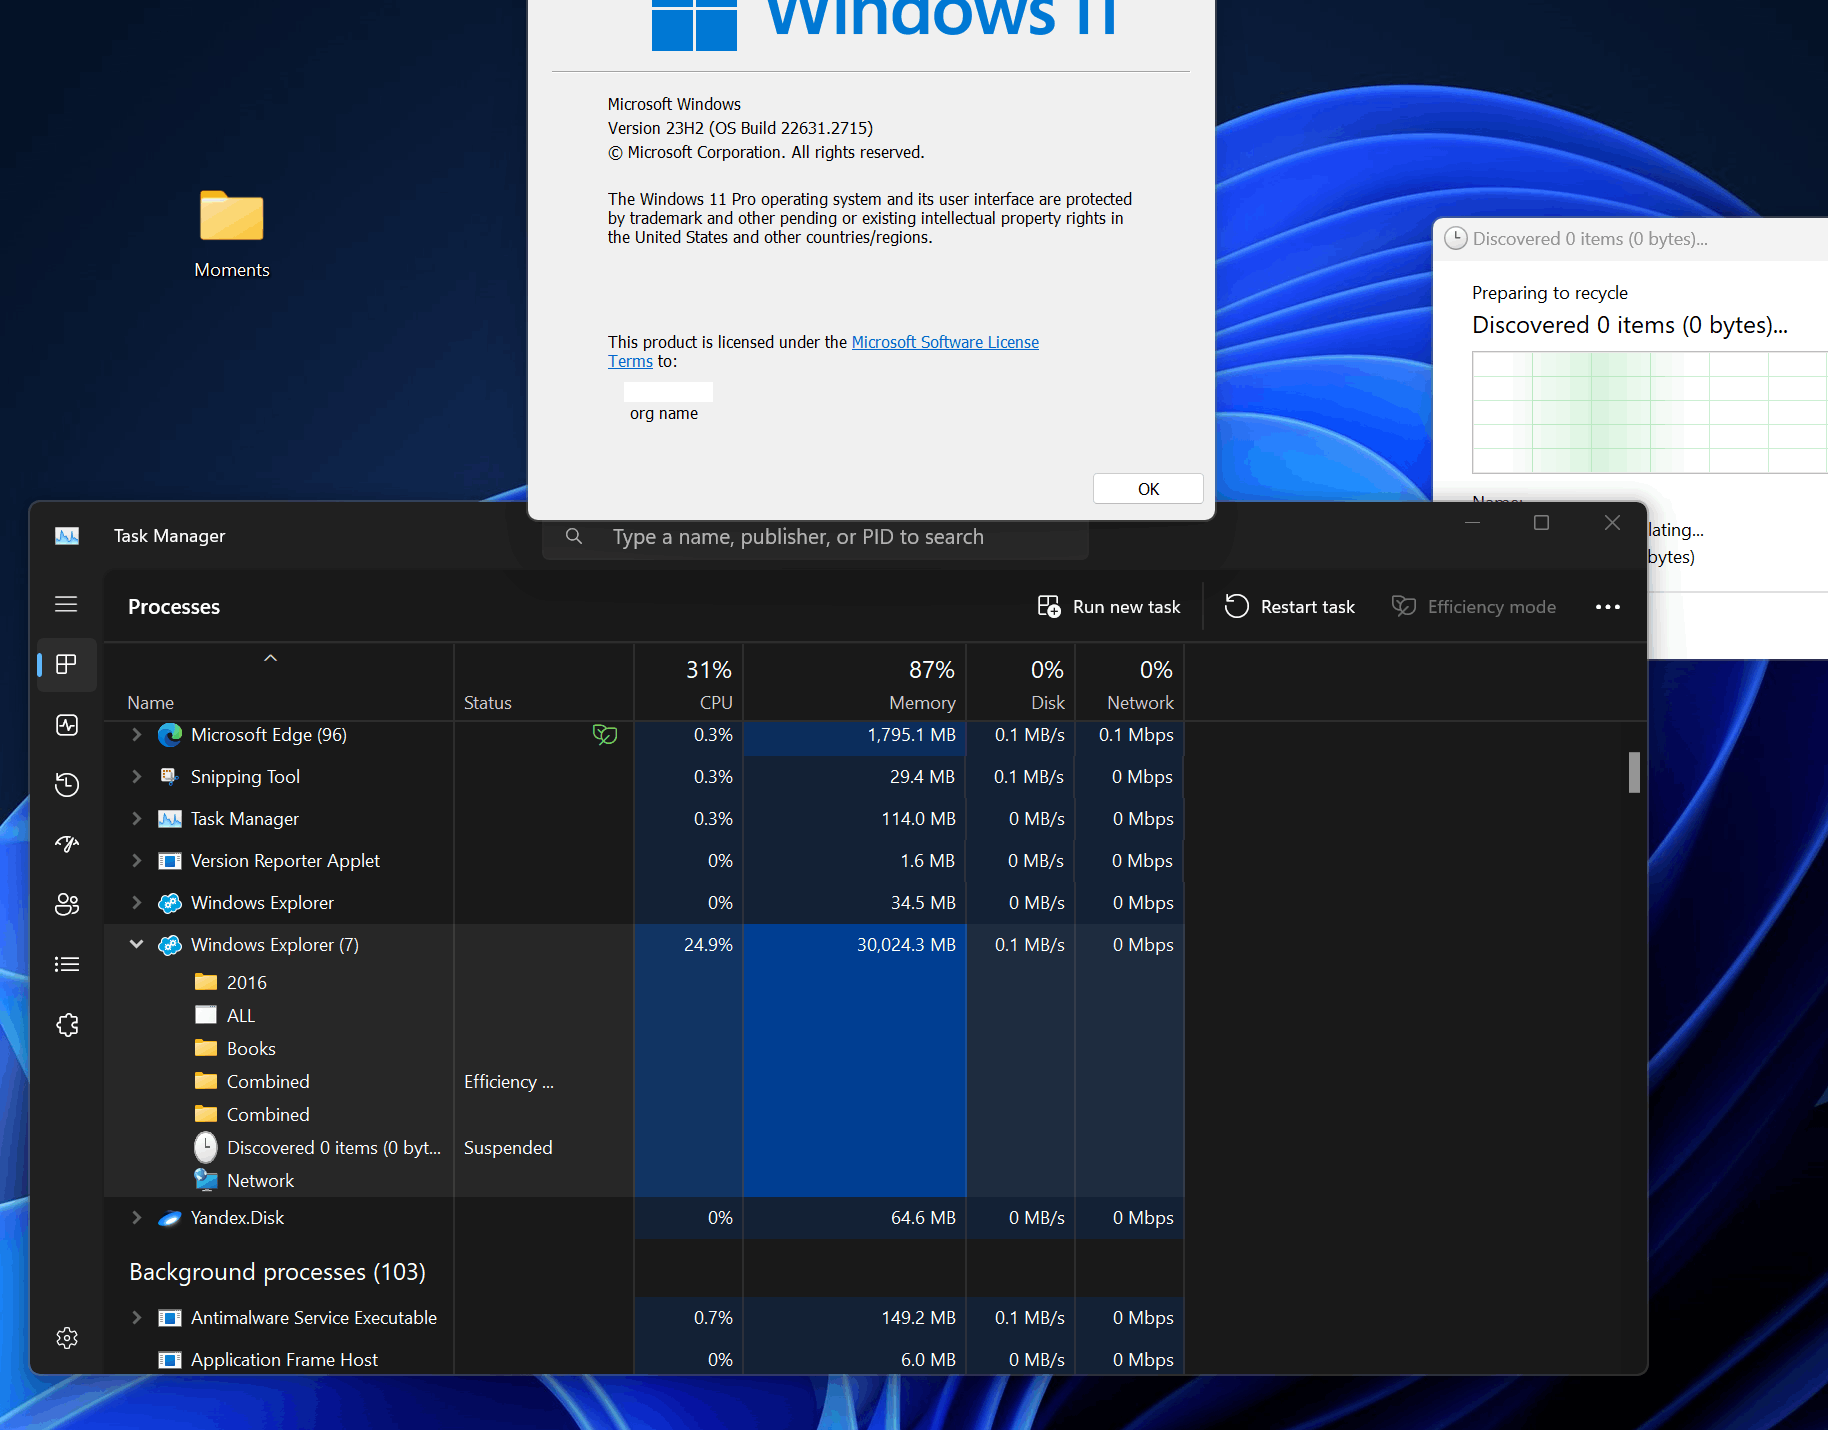Open App history page in sidebar
Screen dimensions: 1828x1430
[67, 785]
